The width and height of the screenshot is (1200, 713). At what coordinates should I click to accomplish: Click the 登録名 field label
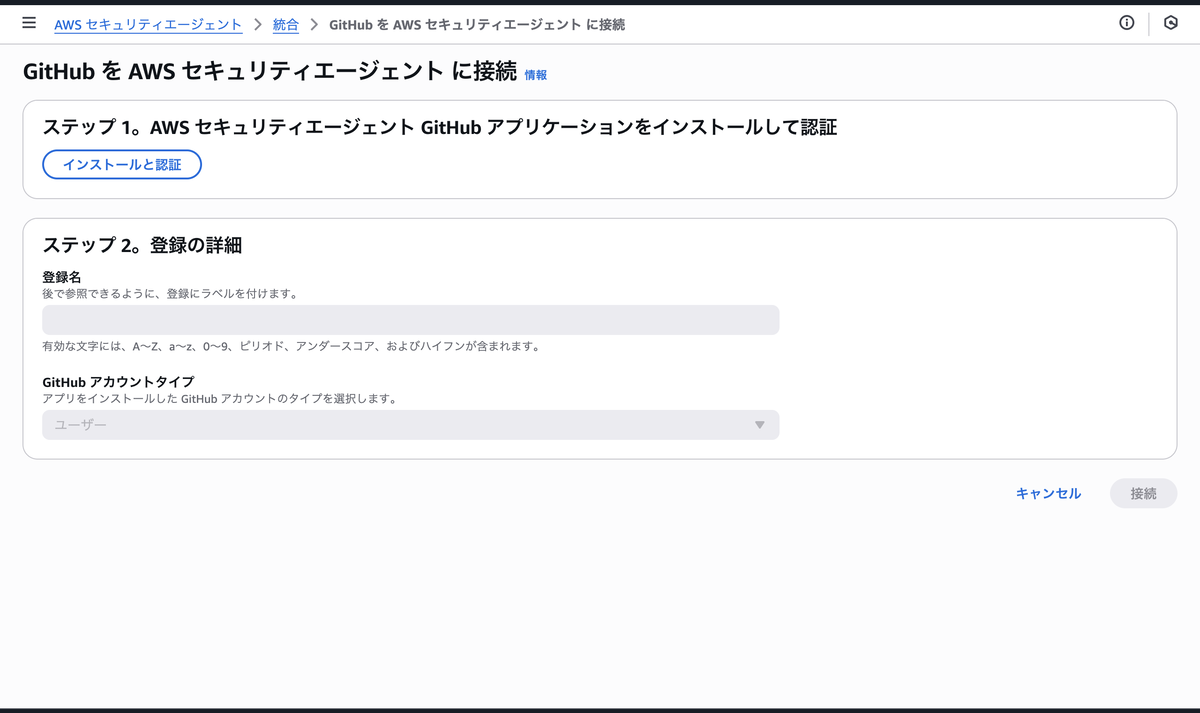click(x=62, y=277)
